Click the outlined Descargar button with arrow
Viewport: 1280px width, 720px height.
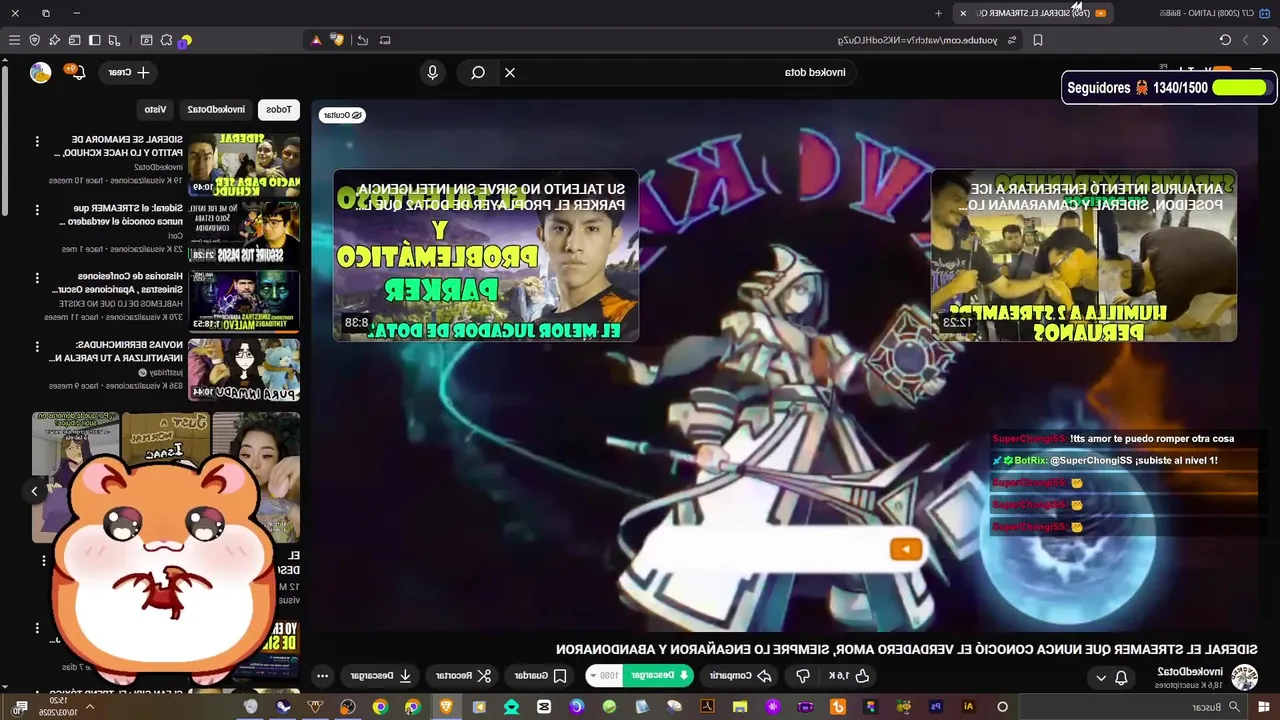point(379,676)
